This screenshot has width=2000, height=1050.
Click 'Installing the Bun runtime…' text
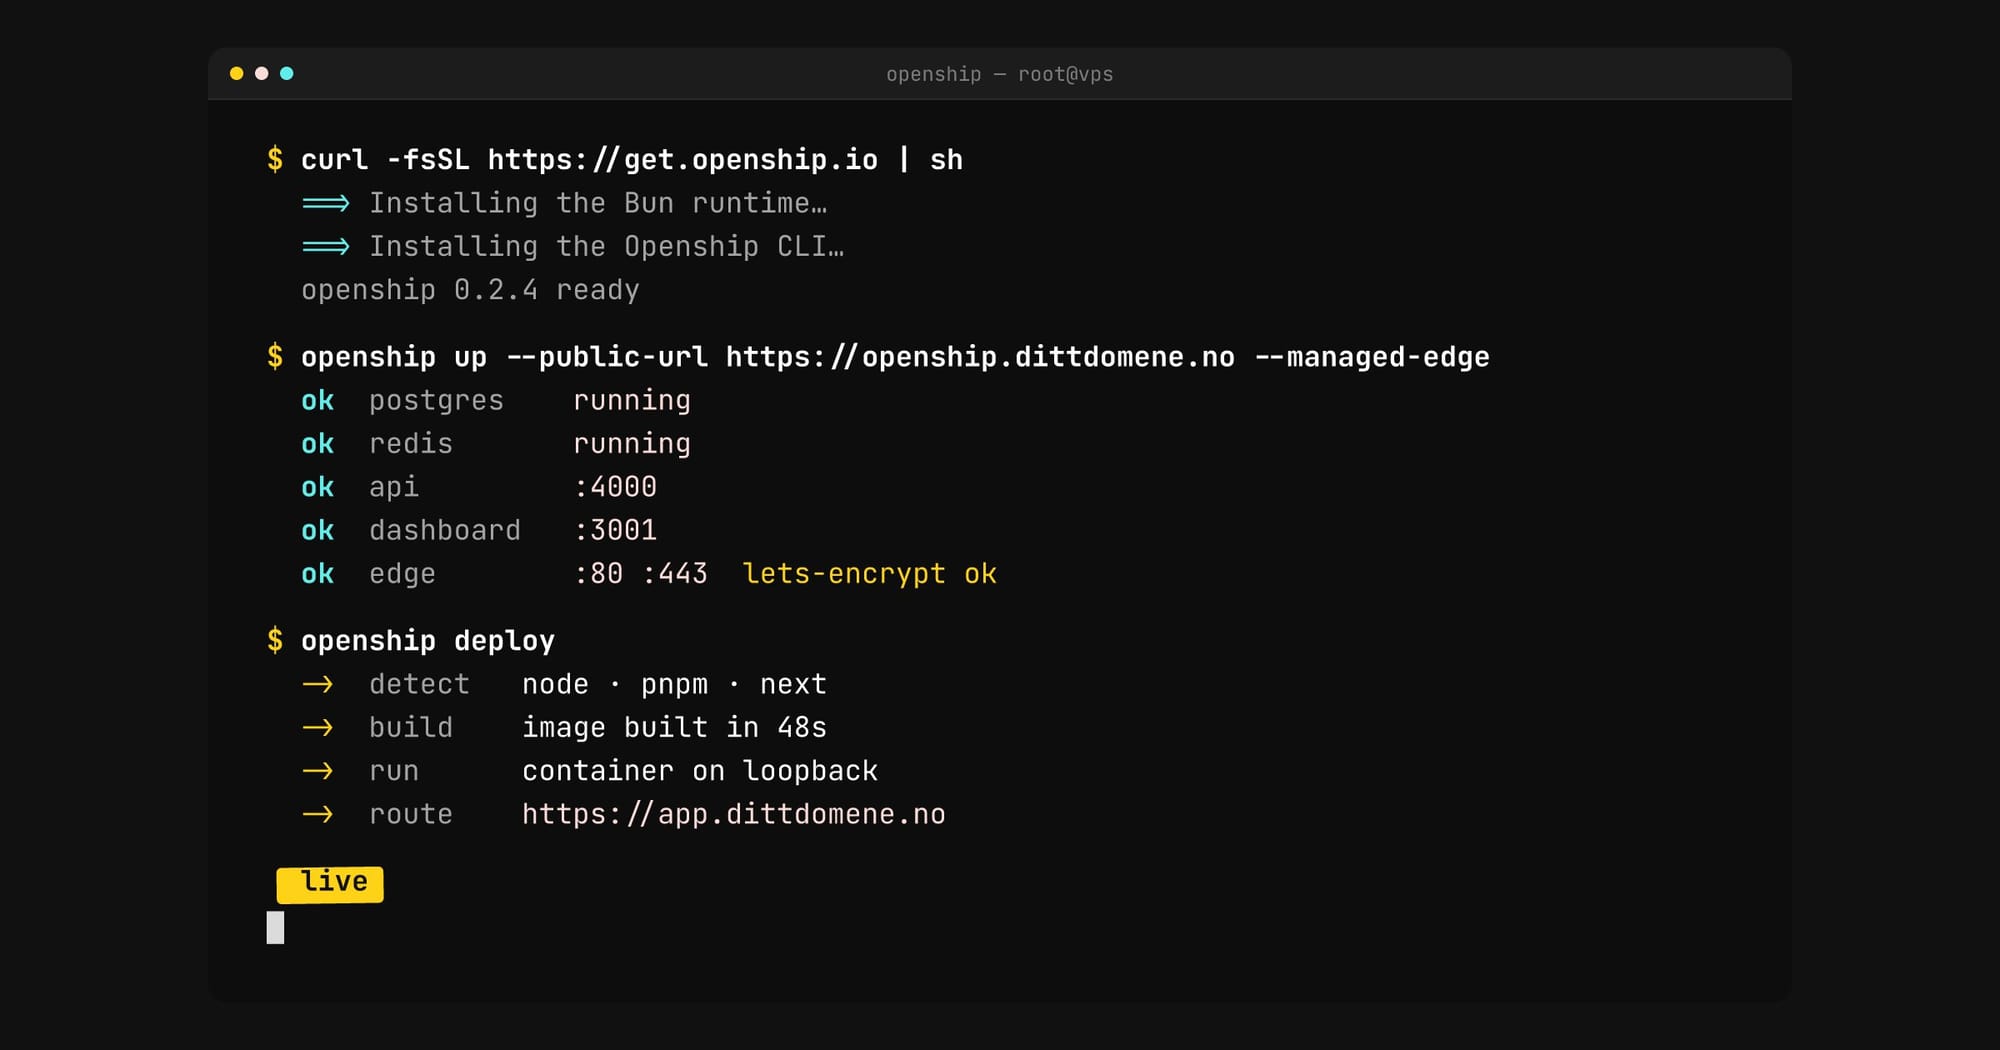pos(598,203)
